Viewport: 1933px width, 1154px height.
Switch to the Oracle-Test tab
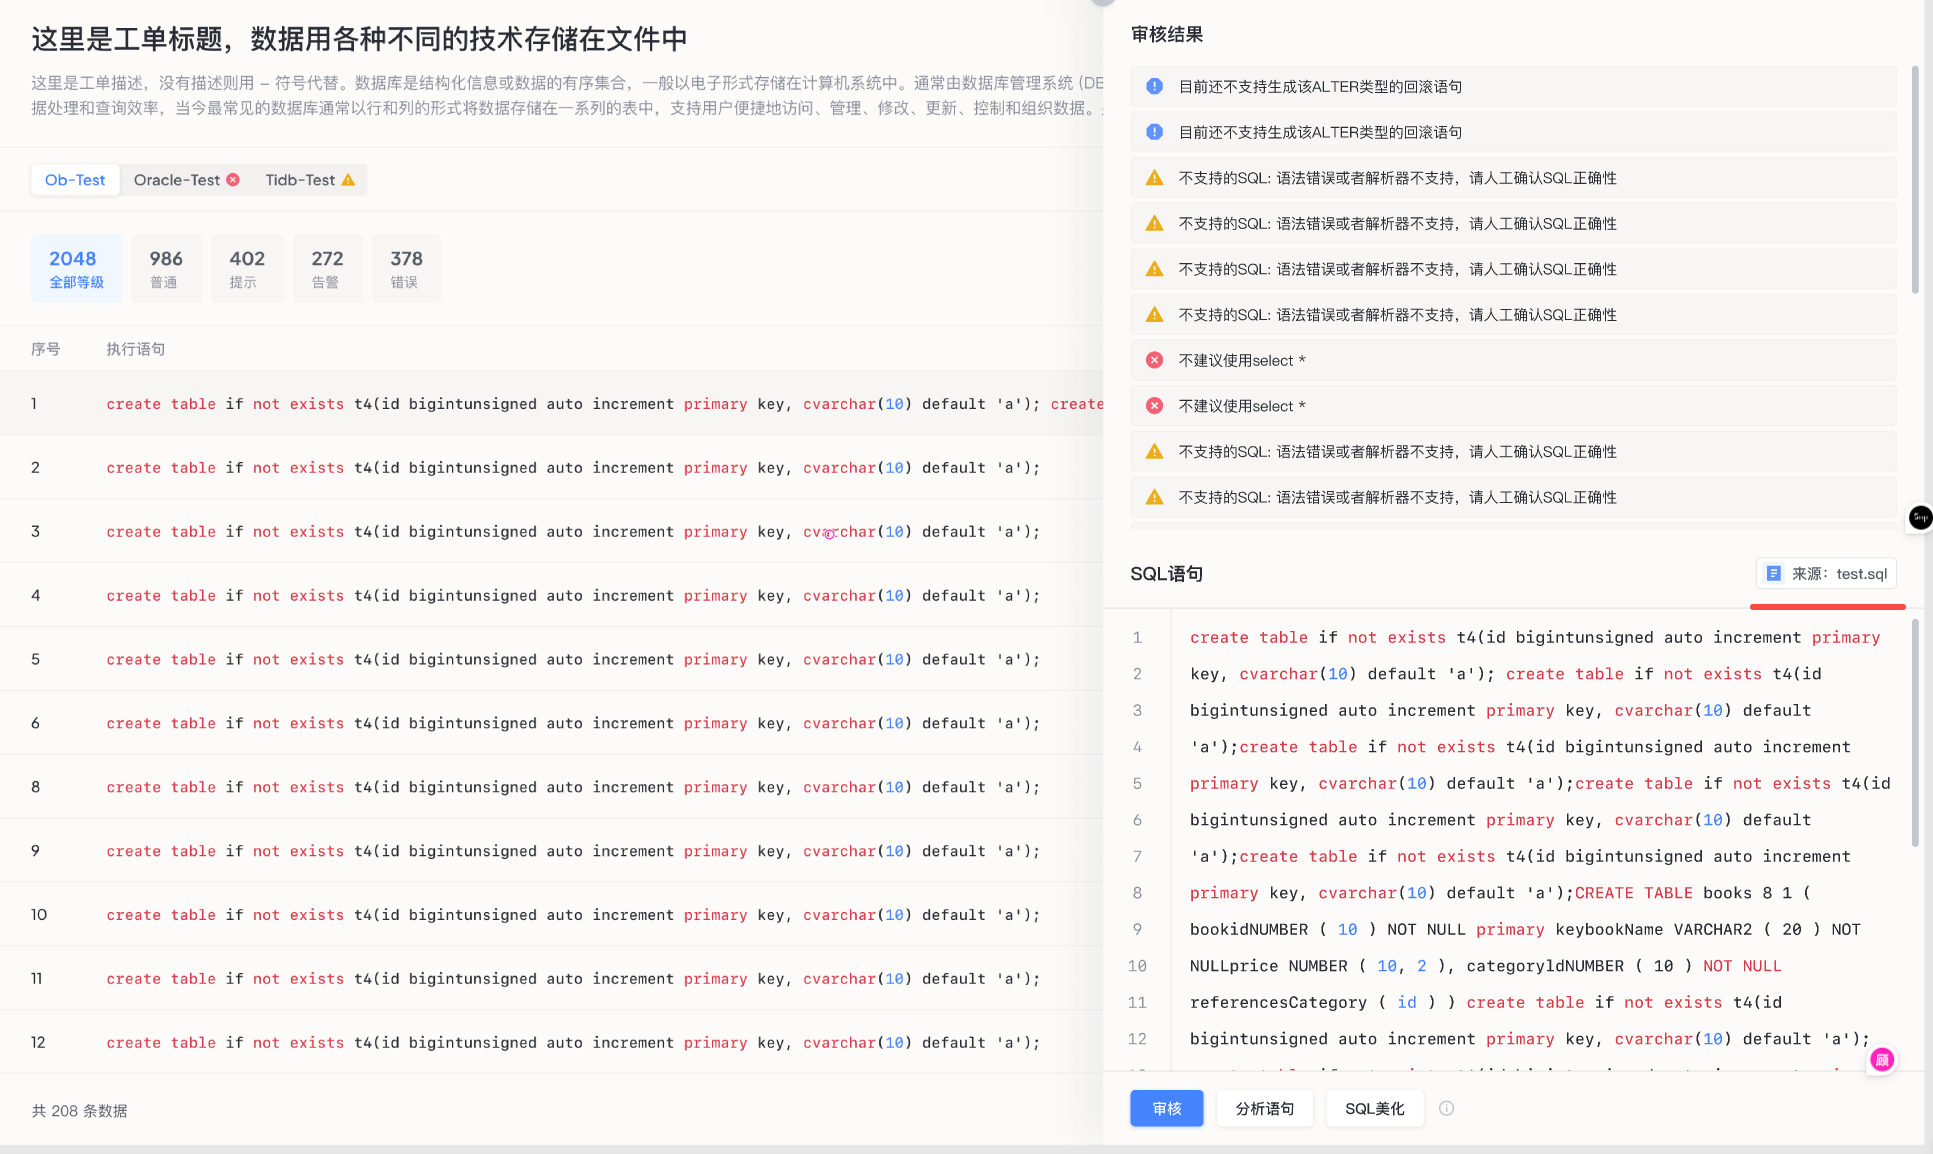(176, 180)
